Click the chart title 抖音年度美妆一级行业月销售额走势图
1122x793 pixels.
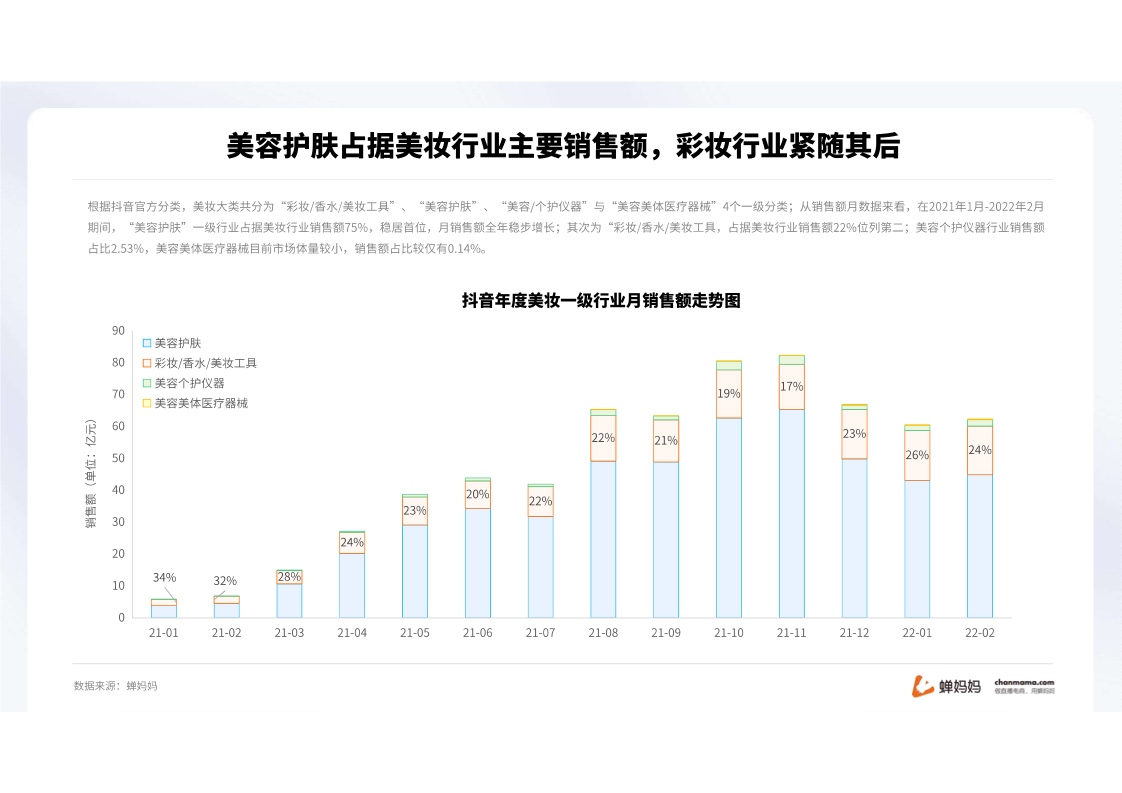coord(600,300)
